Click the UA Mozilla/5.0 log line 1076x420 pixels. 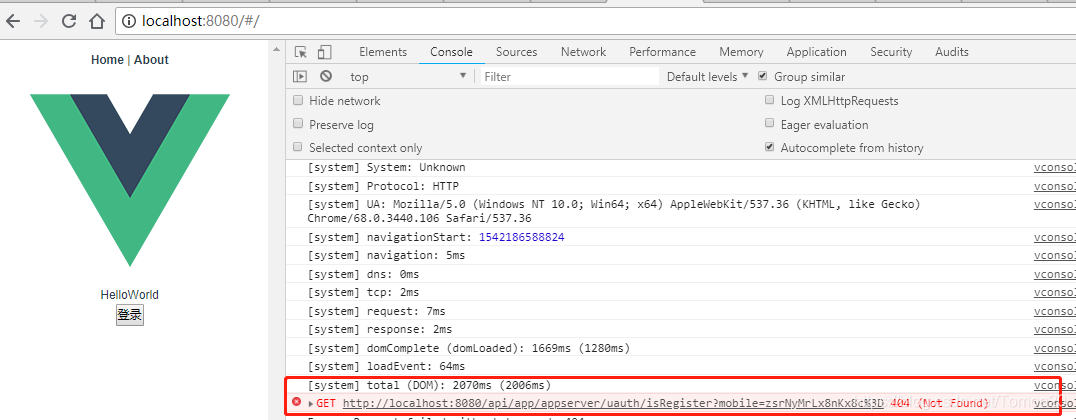tap(614, 211)
